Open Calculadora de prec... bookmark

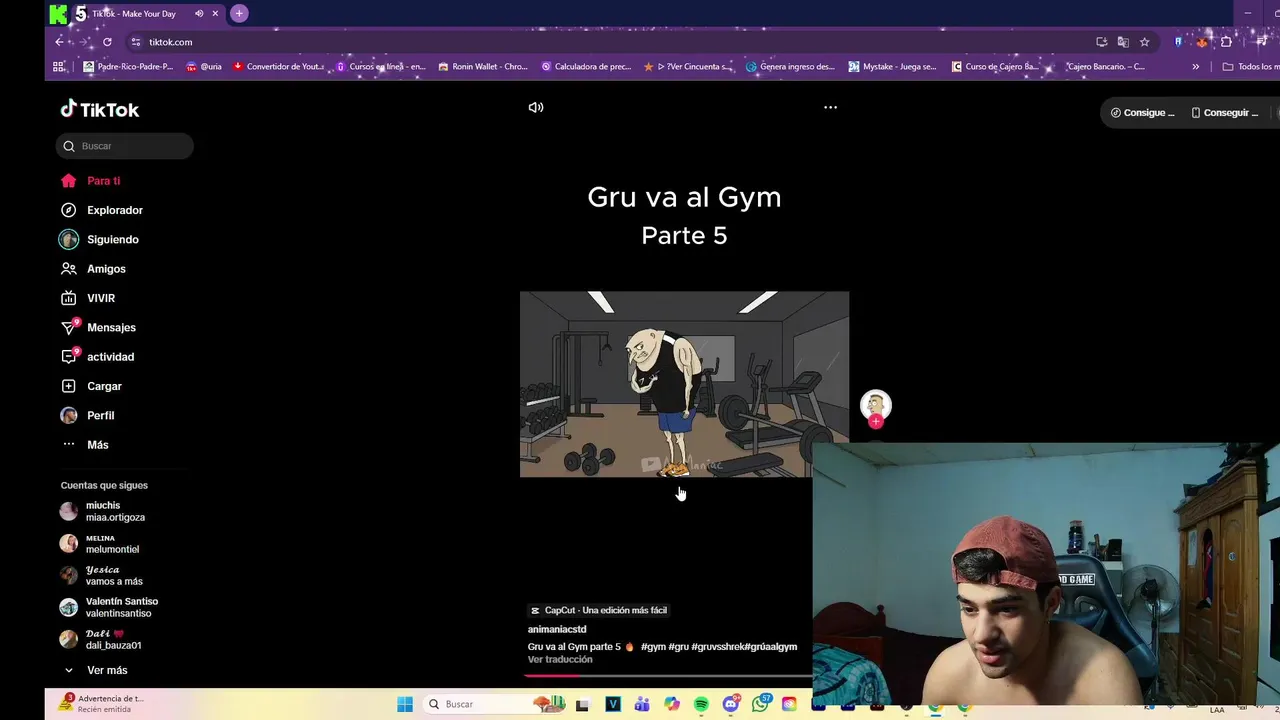click(x=586, y=67)
